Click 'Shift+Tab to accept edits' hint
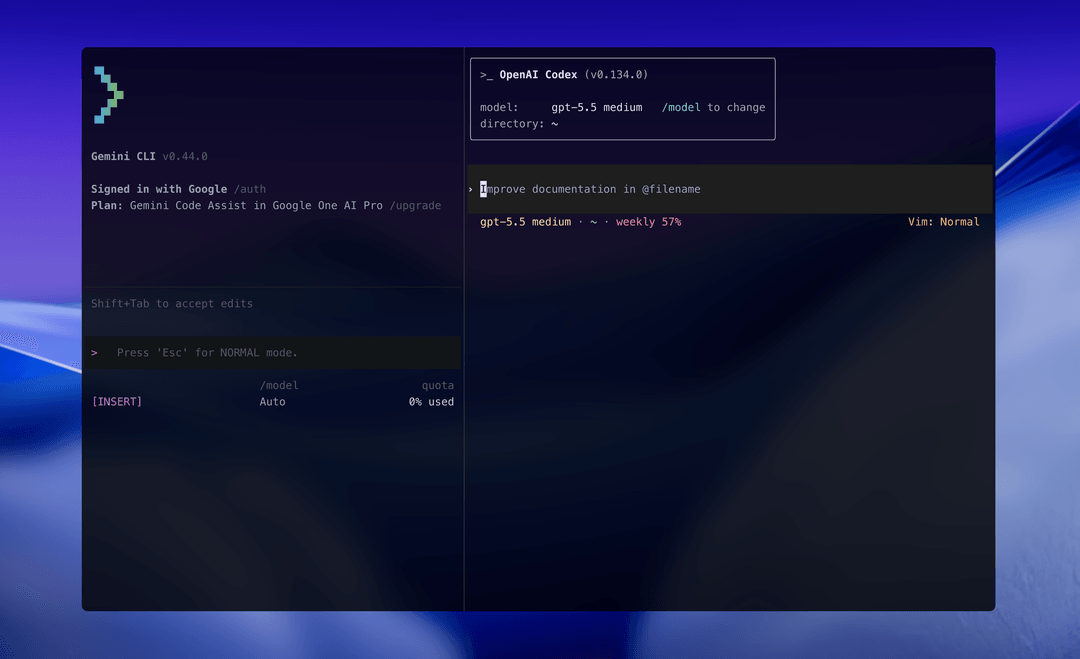 [x=172, y=304]
